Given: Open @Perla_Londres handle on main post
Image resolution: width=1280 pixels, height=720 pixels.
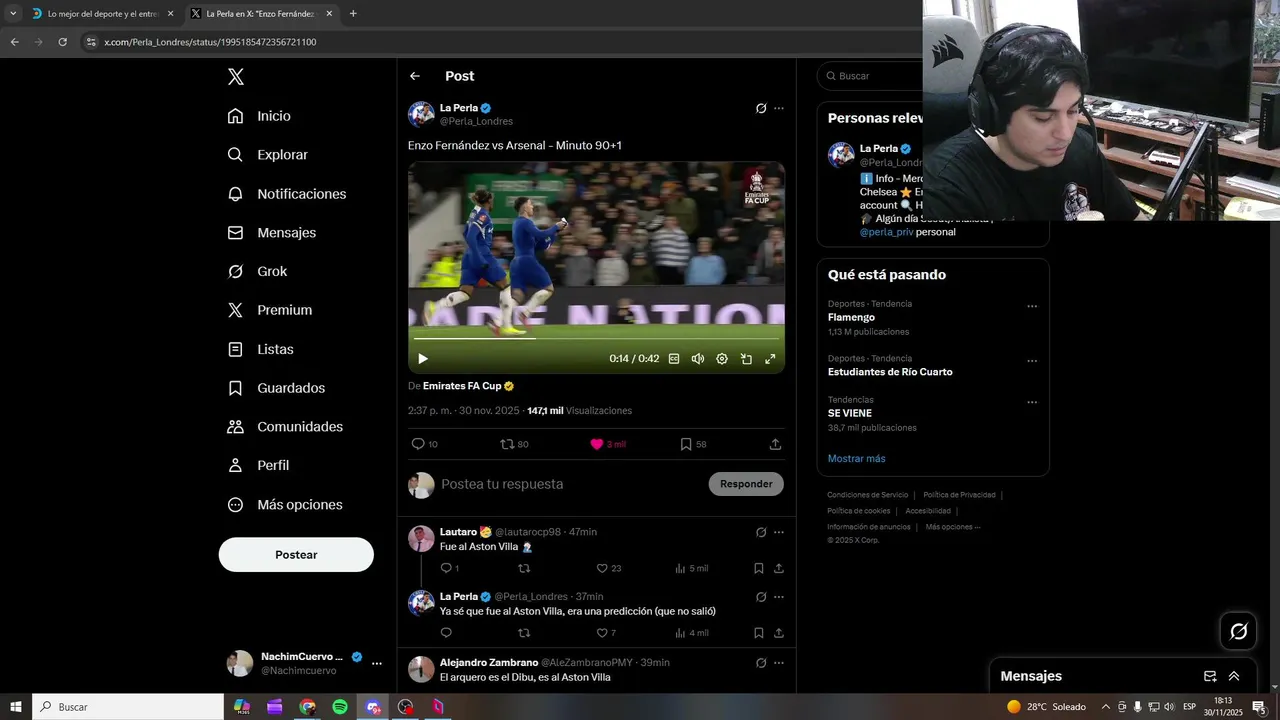Looking at the screenshot, I should pos(476,121).
